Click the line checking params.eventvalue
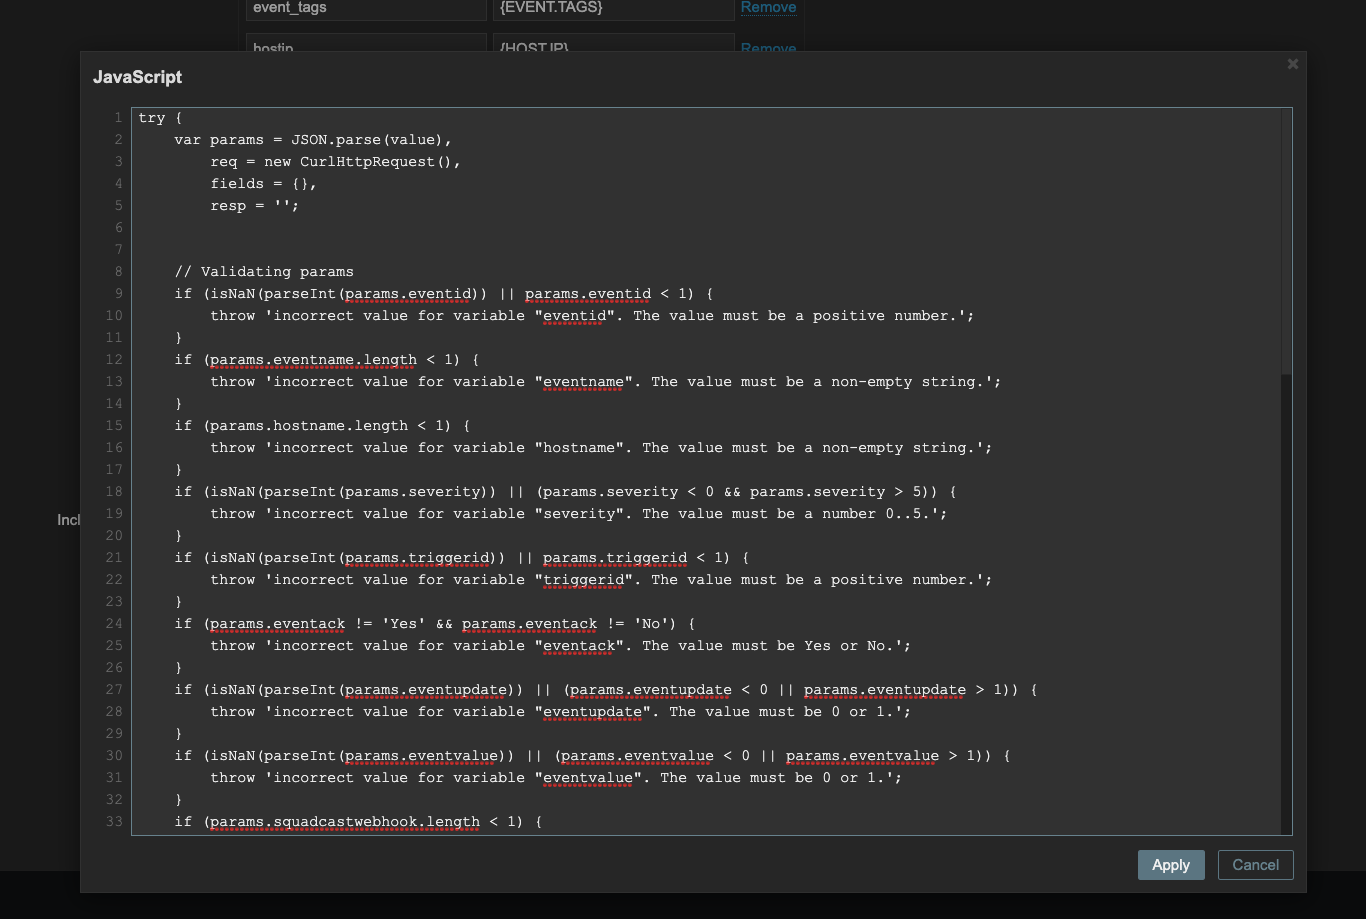 (592, 756)
